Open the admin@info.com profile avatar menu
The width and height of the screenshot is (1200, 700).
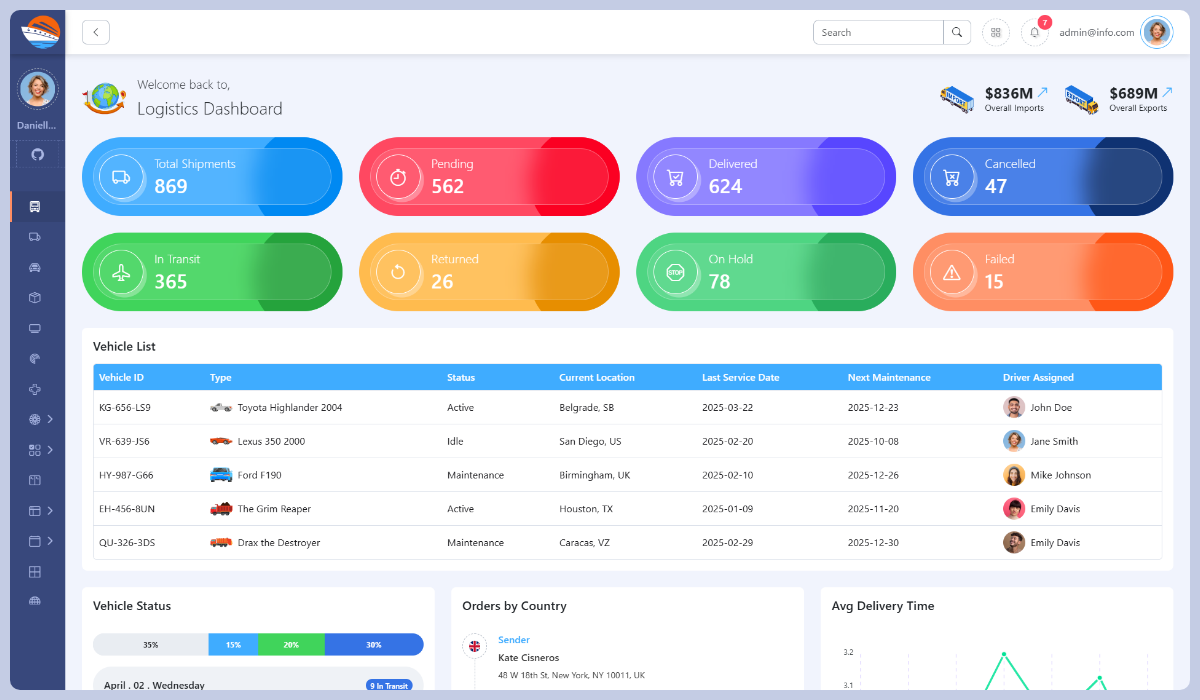click(x=1156, y=32)
